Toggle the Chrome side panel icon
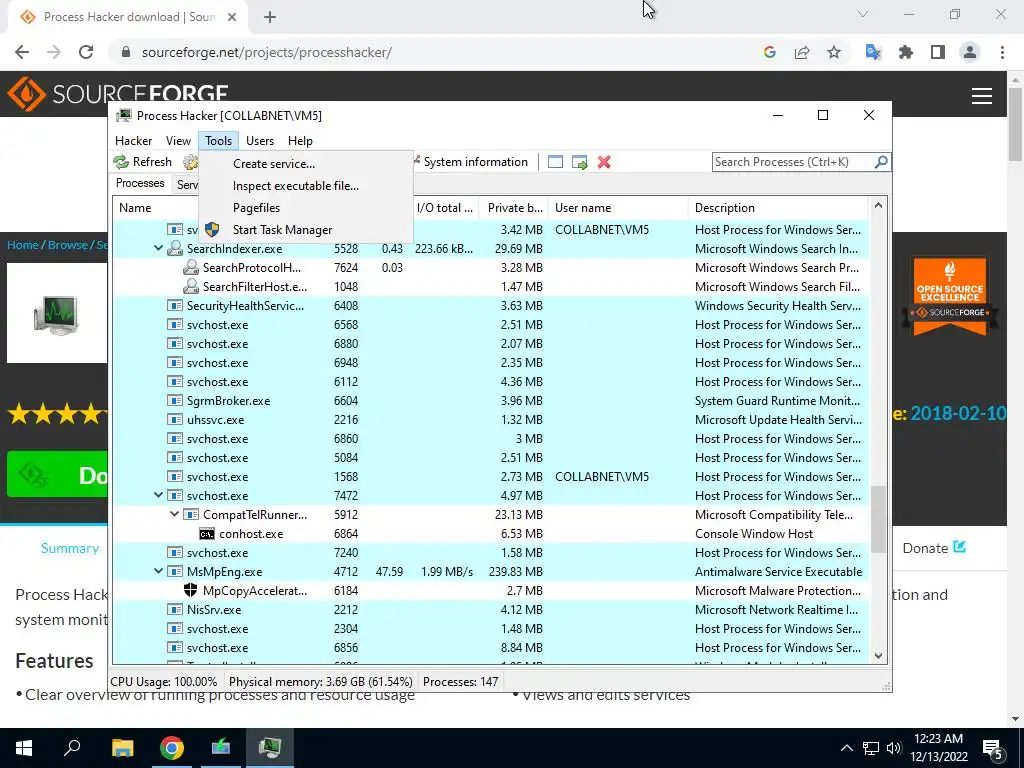 938,52
